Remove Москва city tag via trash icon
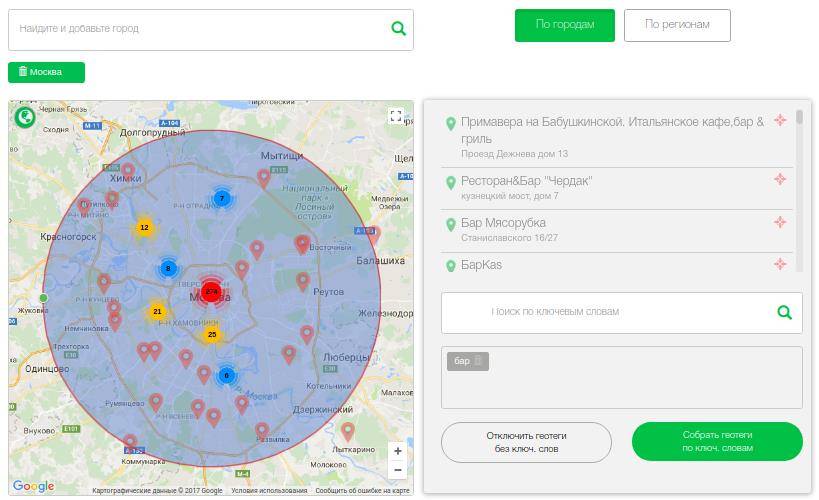 tap(22, 71)
